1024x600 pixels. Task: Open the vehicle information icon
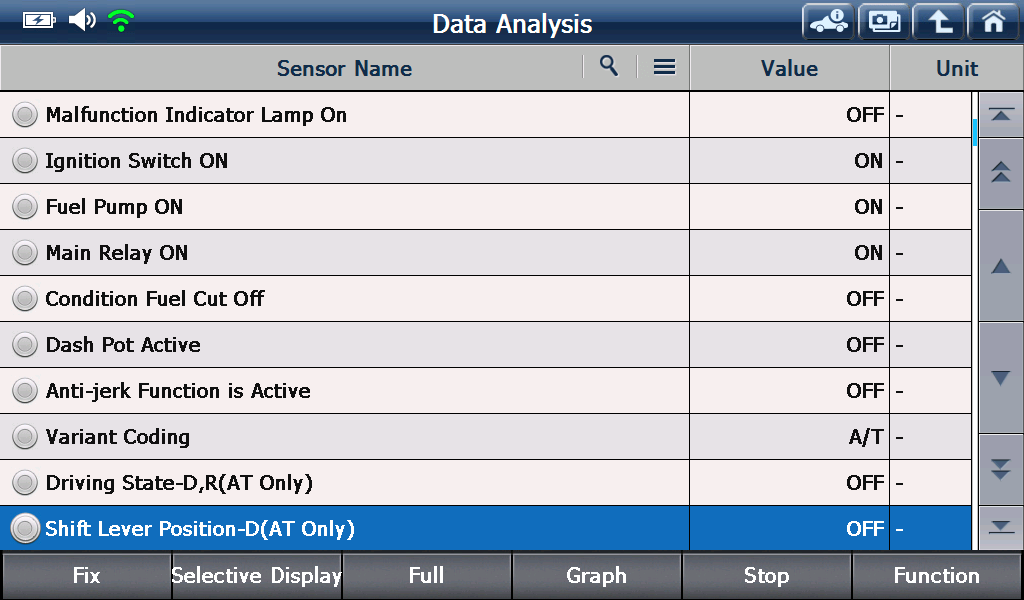pyautogui.click(x=828, y=22)
